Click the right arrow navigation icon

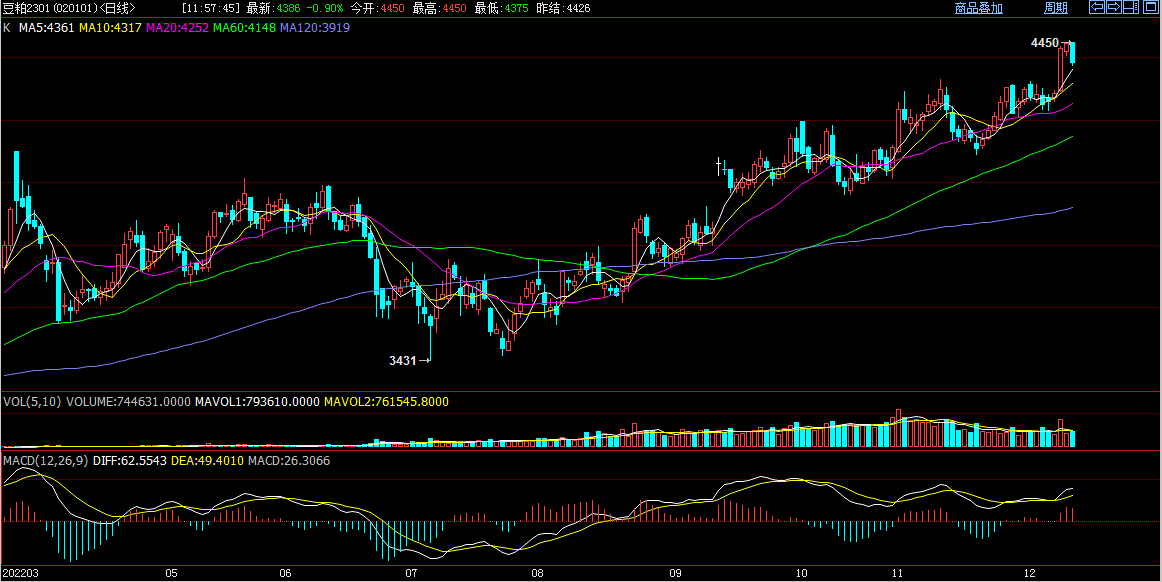tap(1113, 7)
